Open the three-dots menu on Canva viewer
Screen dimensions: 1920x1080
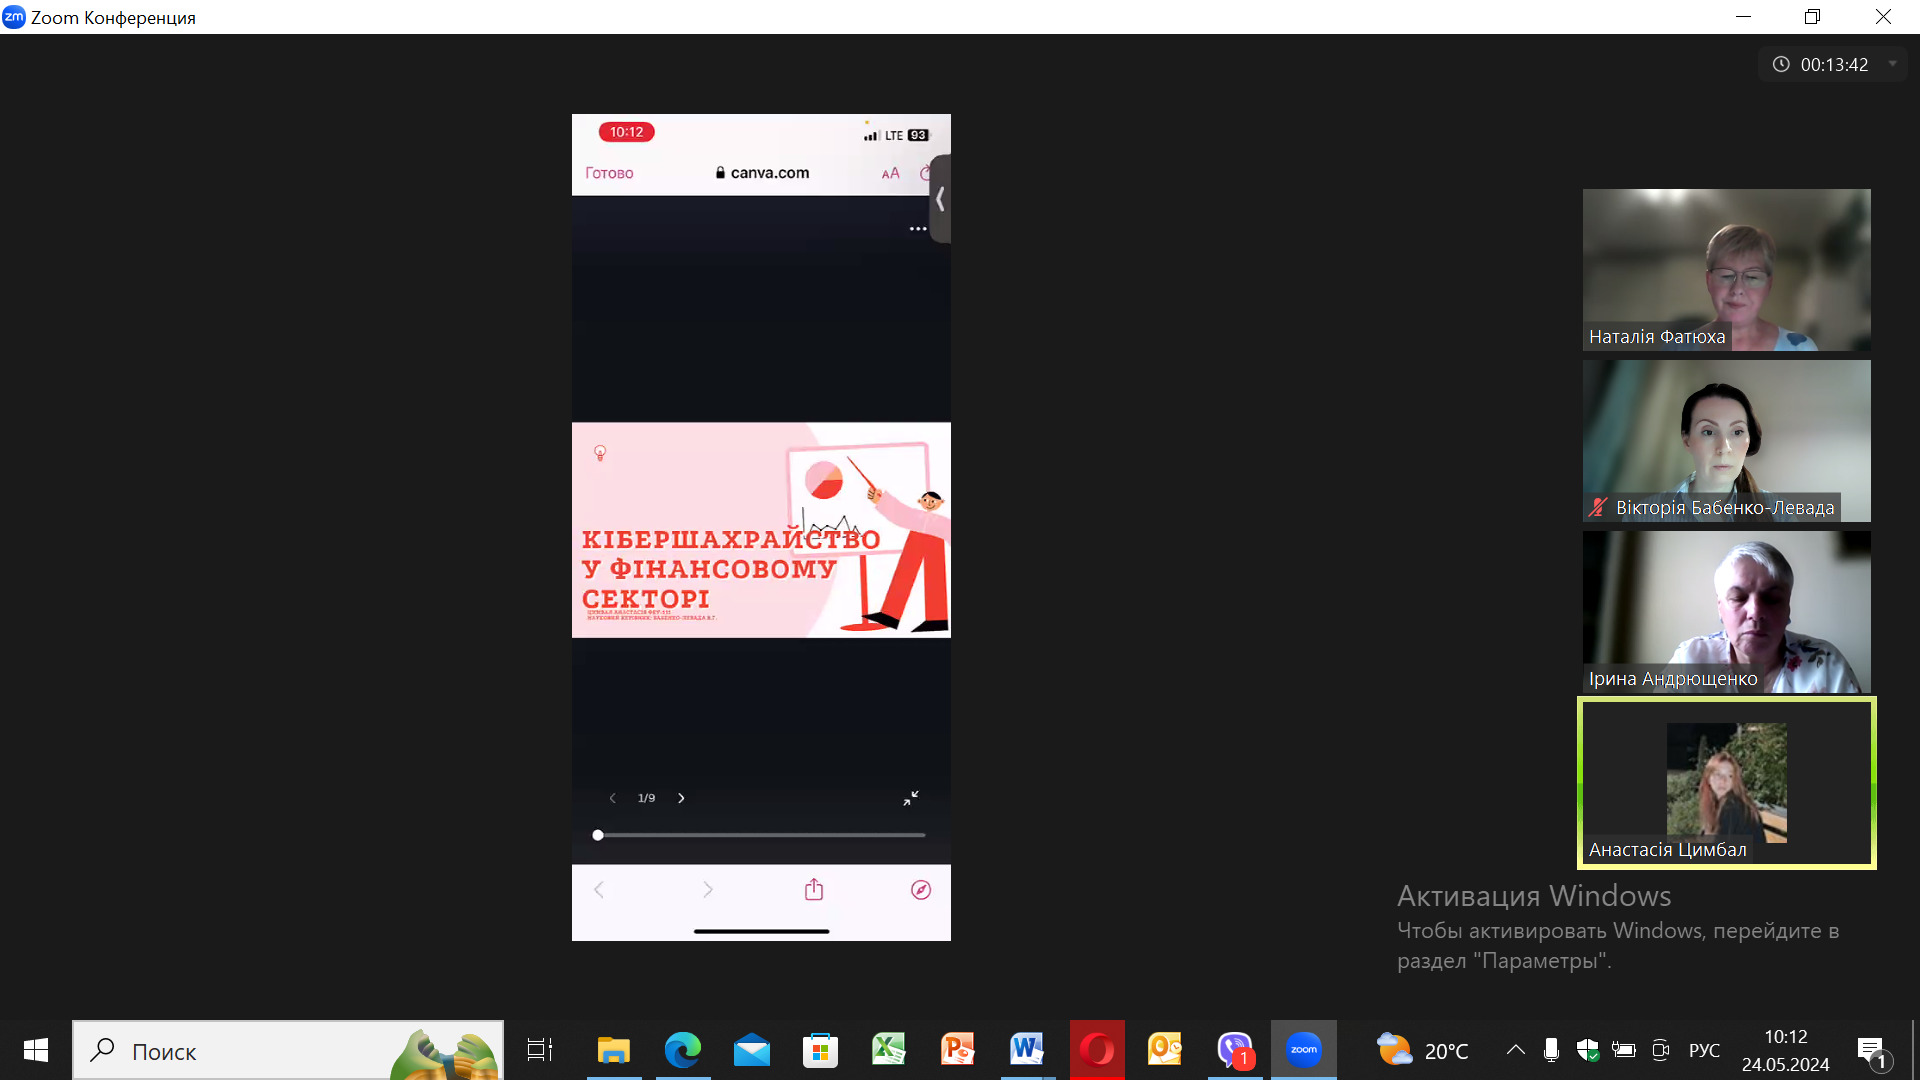point(917,229)
